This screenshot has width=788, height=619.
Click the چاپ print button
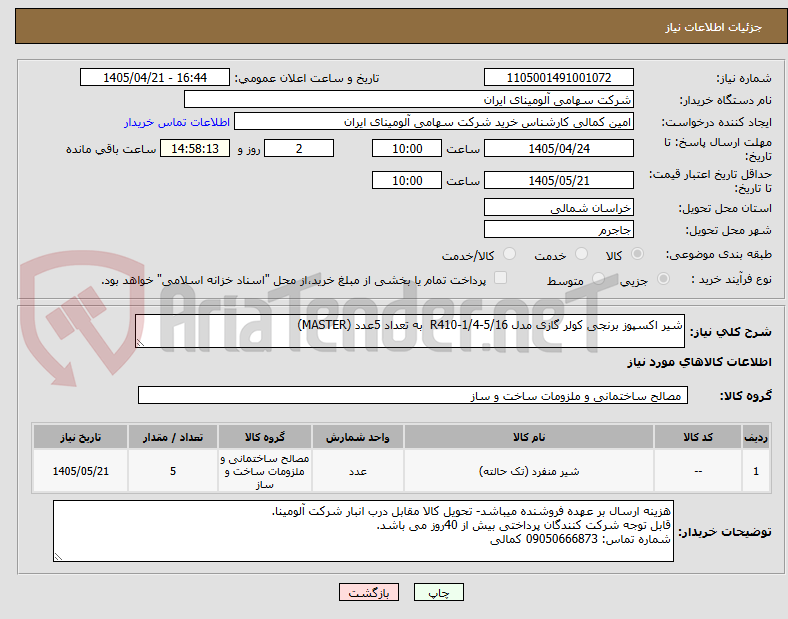(439, 592)
